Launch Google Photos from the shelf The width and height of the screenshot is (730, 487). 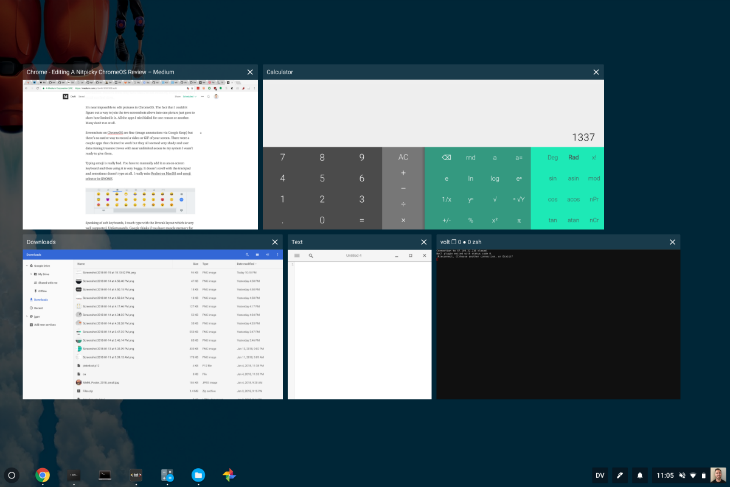pyautogui.click(x=229, y=475)
